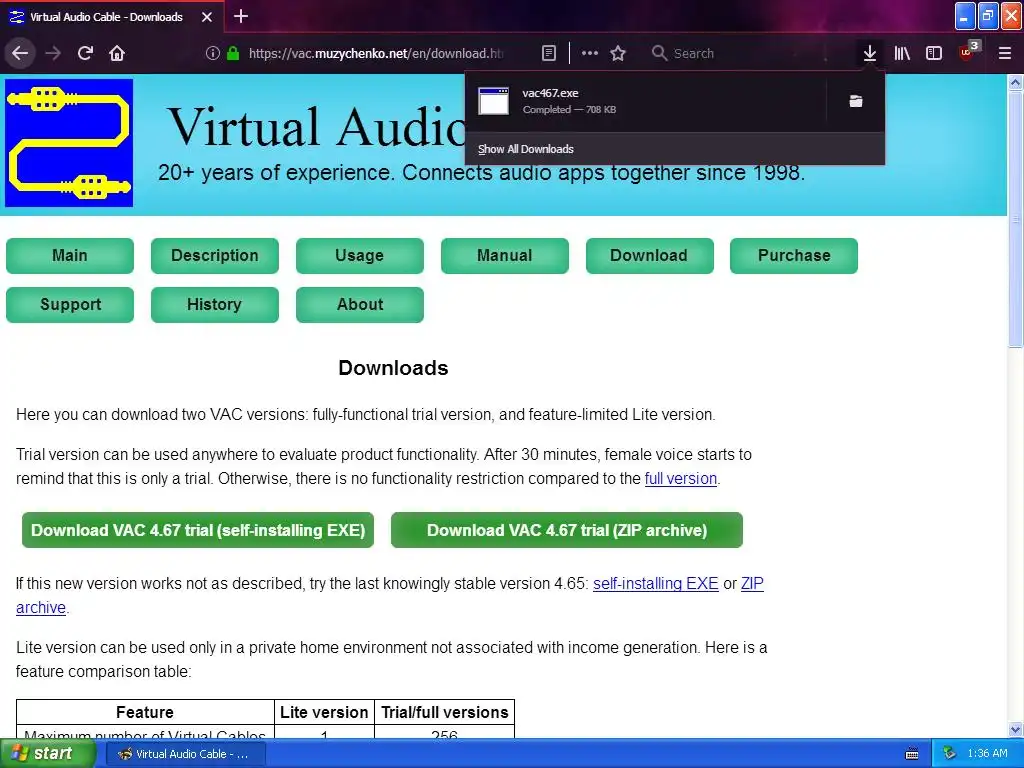The height and width of the screenshot is (768, 1024).
Task: Click the page scrollbar down arrow
Action: tap(1015, 729)
